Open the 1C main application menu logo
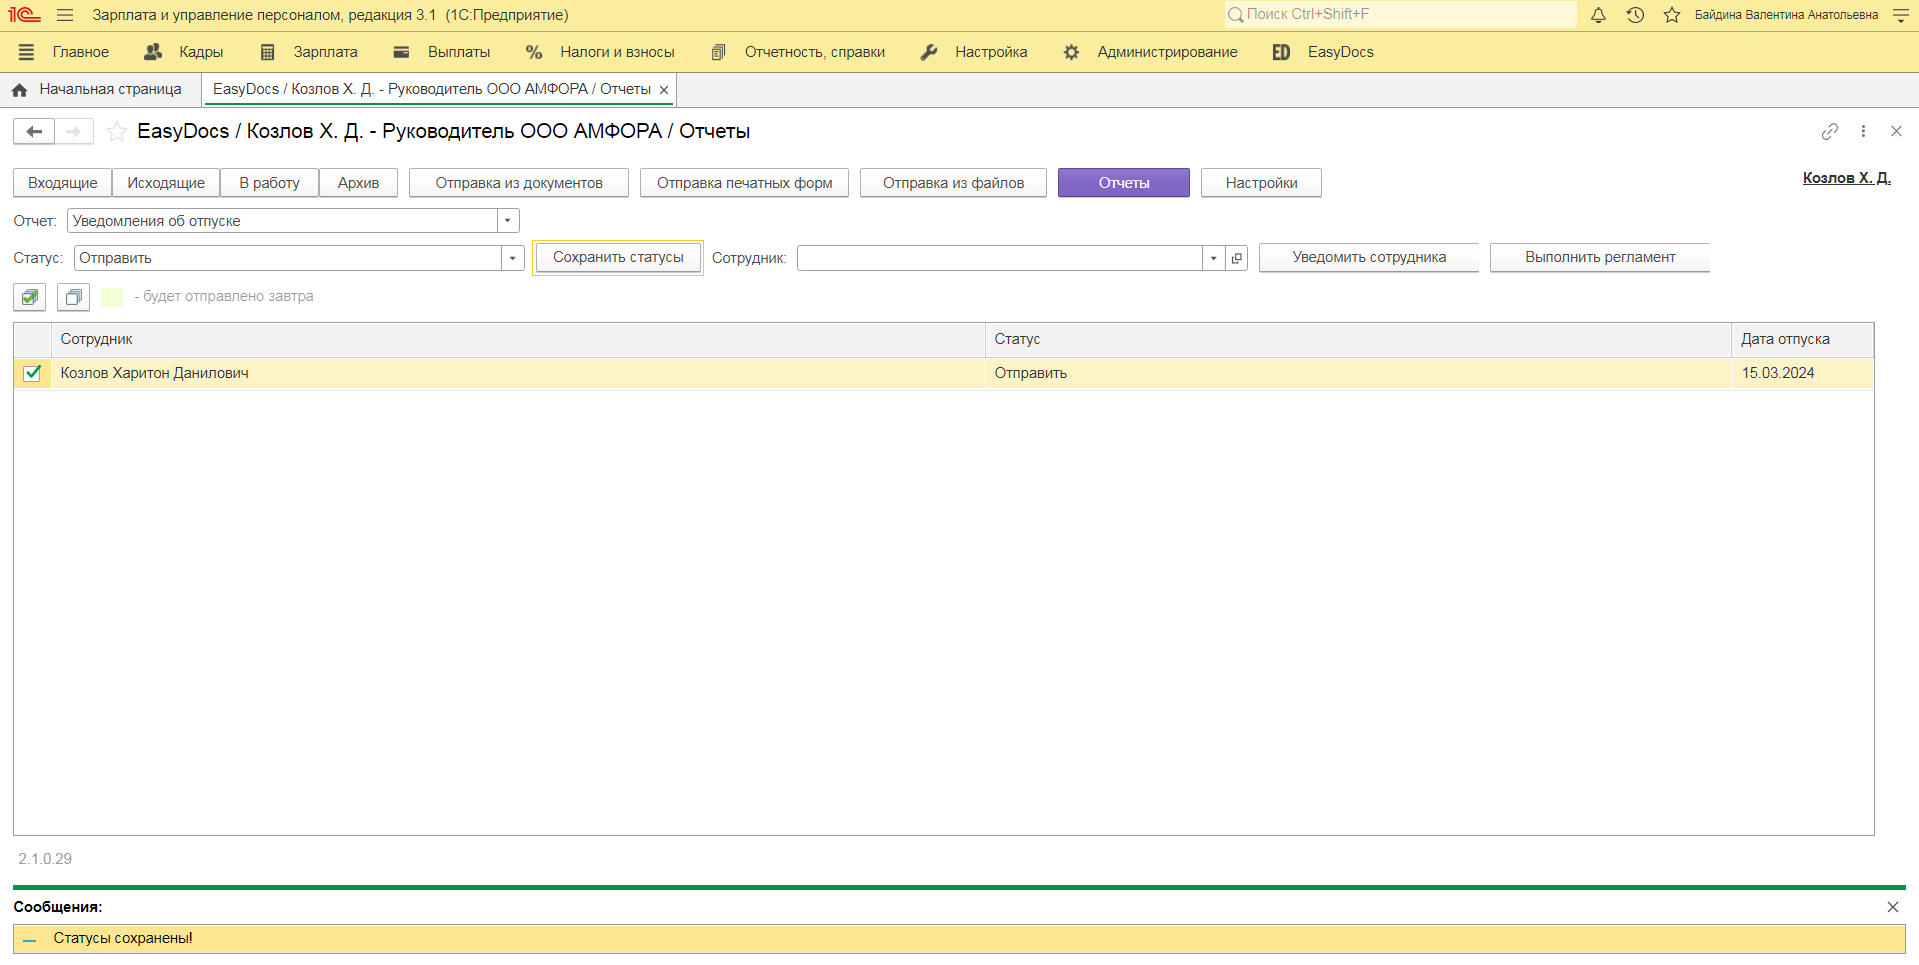The width and height of the screenshot is (1919, 965). pyautogui.click(x=24, y=15)
